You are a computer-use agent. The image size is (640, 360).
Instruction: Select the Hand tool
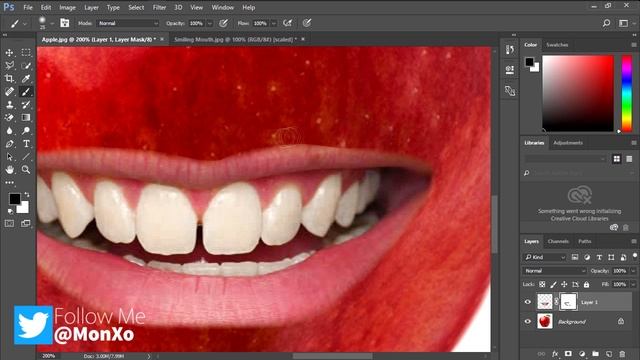(x=9, y=169)
